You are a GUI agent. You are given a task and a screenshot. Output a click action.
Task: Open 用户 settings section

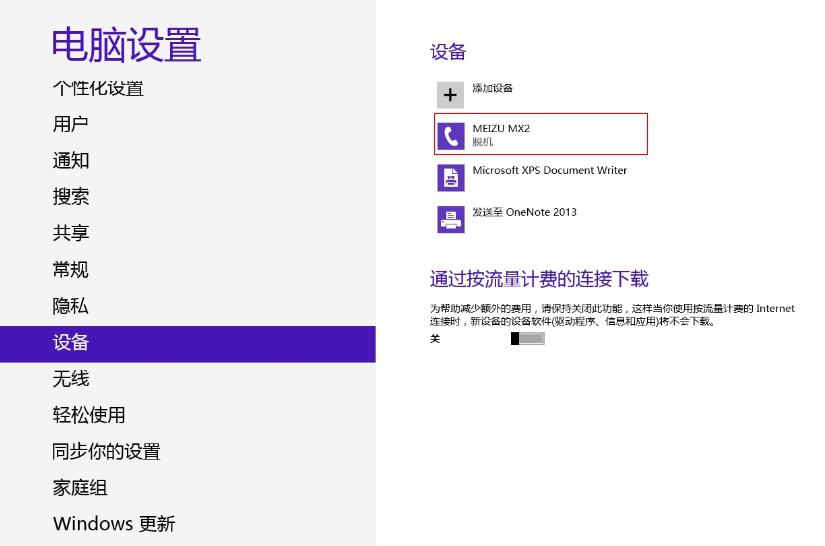pyautogui.click(x=71, y=124)
